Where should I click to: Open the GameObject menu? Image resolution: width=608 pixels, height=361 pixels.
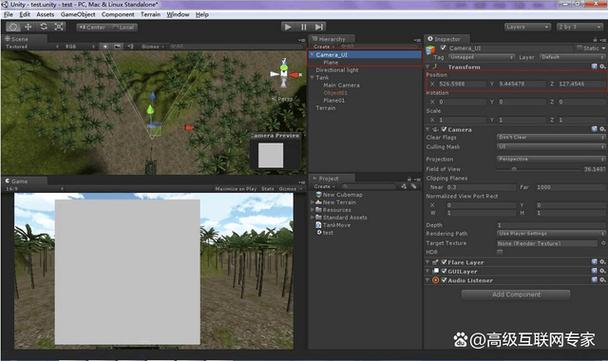pos(78,14)
